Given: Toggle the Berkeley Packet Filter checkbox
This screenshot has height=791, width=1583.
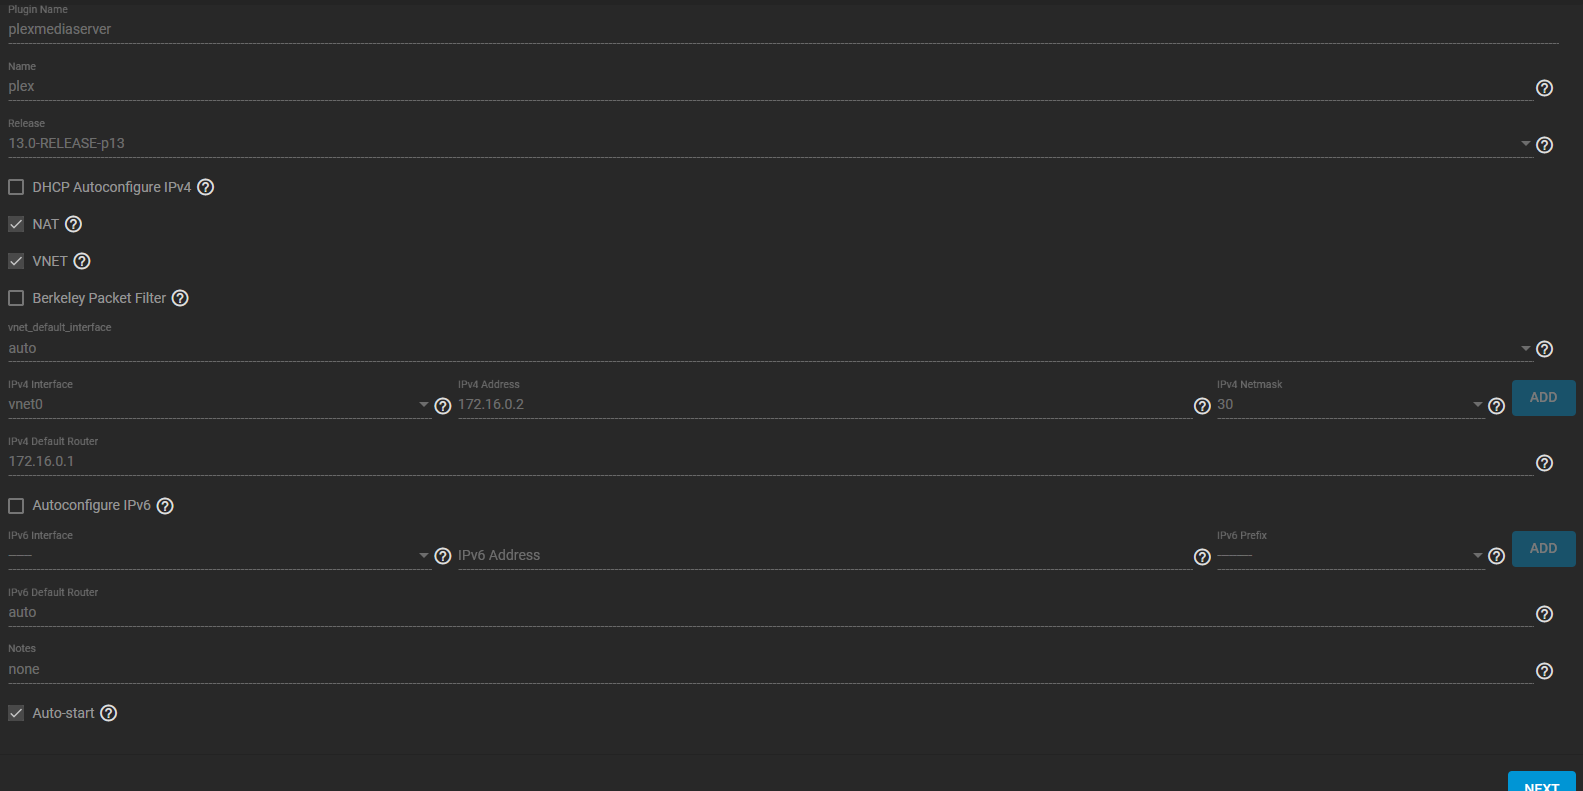Looking at the screenshot, I should [16, 298].
